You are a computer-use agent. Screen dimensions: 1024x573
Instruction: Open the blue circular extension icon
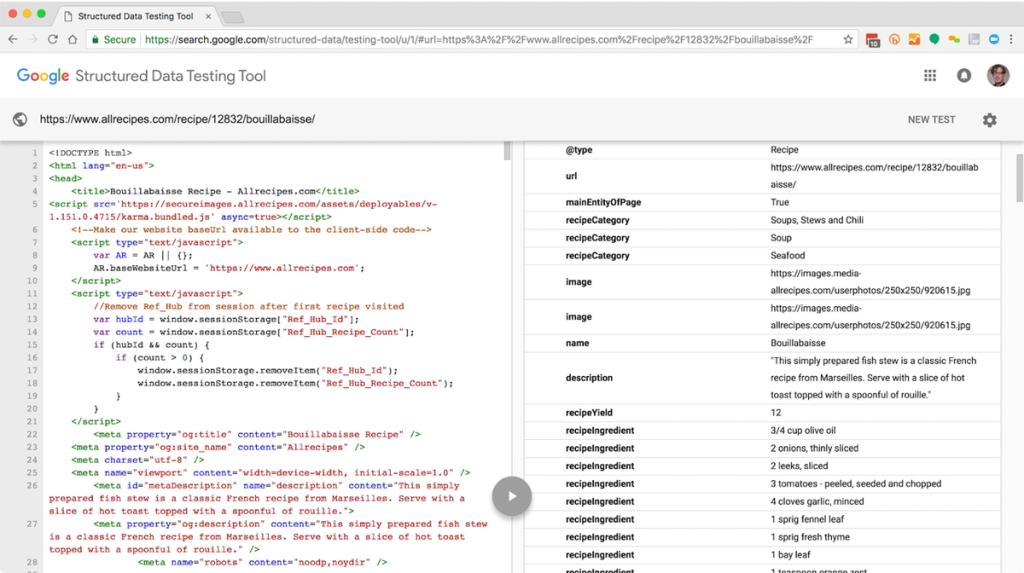993,39
